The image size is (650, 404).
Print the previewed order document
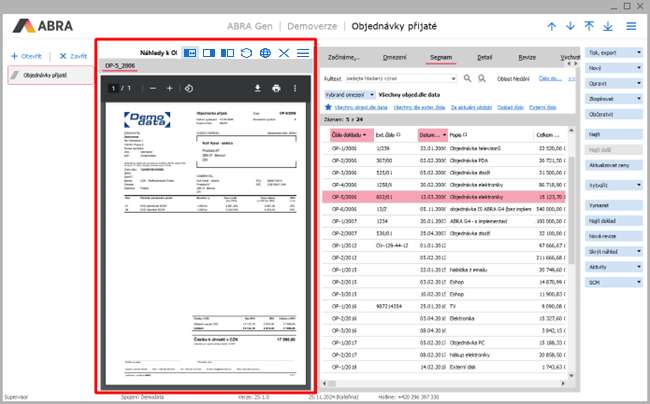click(x=276, y=89)
